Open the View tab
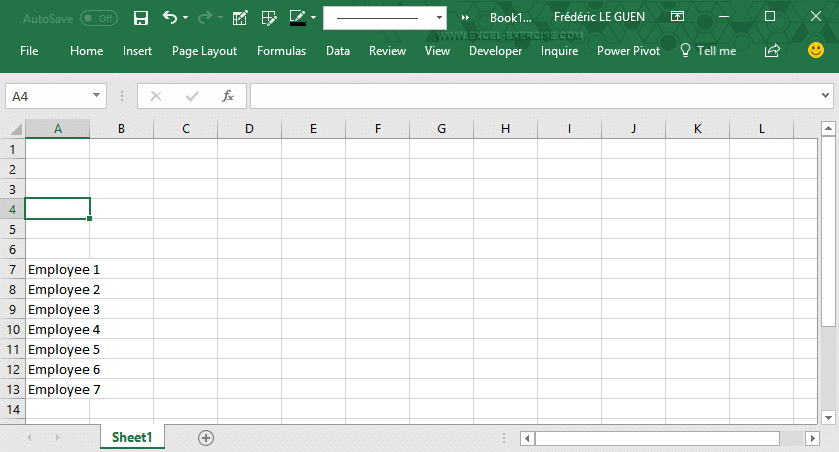This screenshot has width=839, height=452. [437, 51]
